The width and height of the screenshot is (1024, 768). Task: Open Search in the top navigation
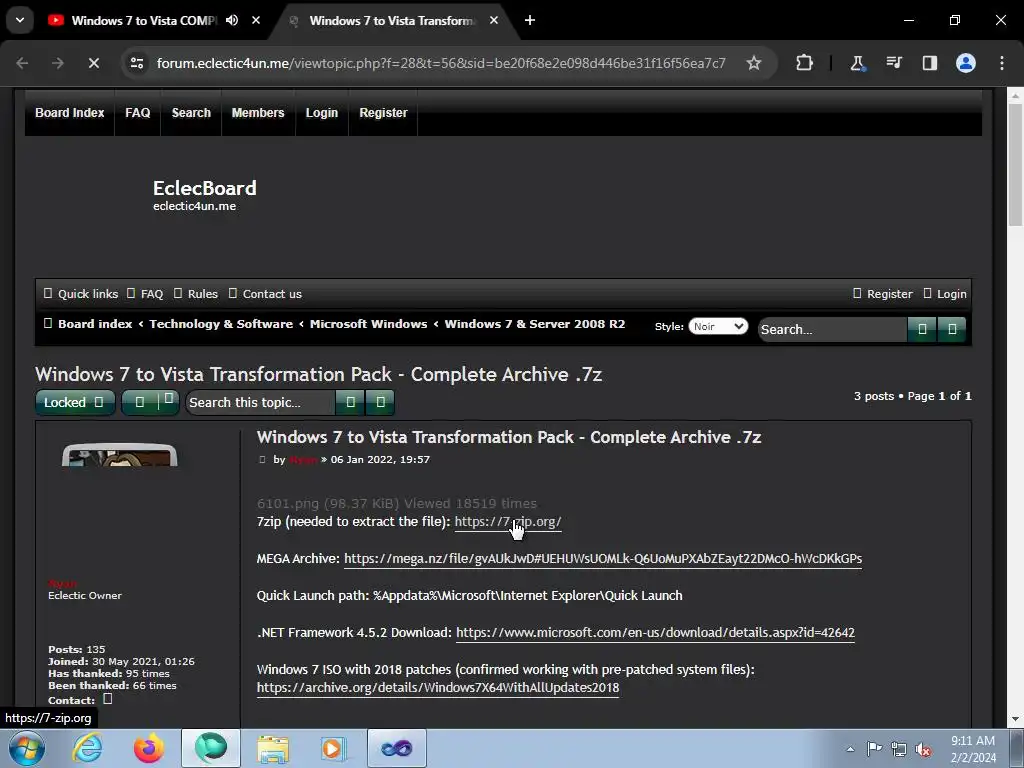(x=191, y=113)
